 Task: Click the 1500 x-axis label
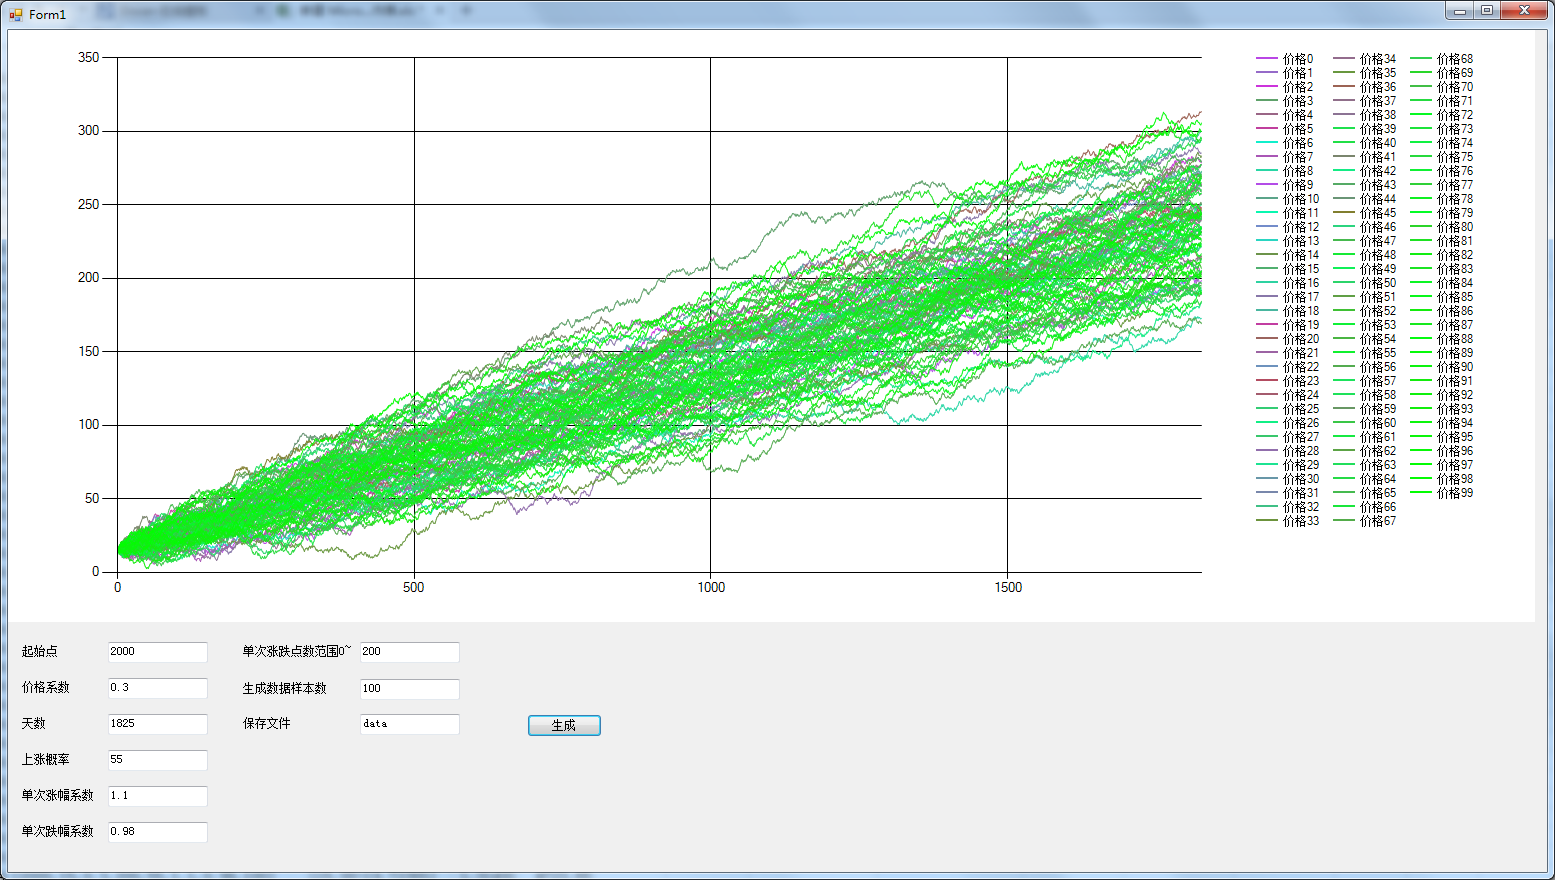[x=1008, y=587]
